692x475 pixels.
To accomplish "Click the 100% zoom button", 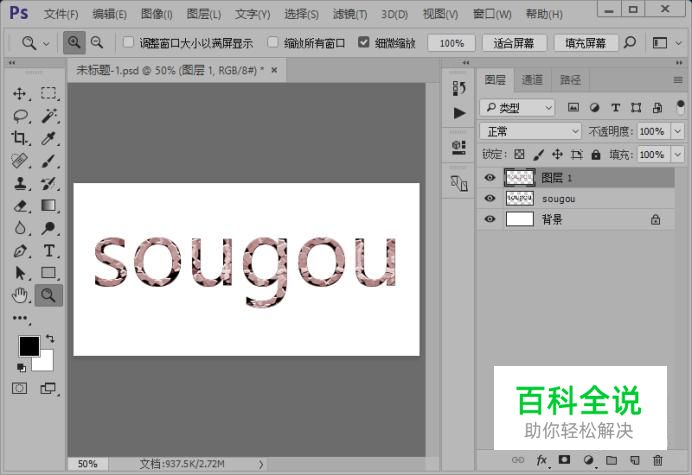I will coord(451,43).
